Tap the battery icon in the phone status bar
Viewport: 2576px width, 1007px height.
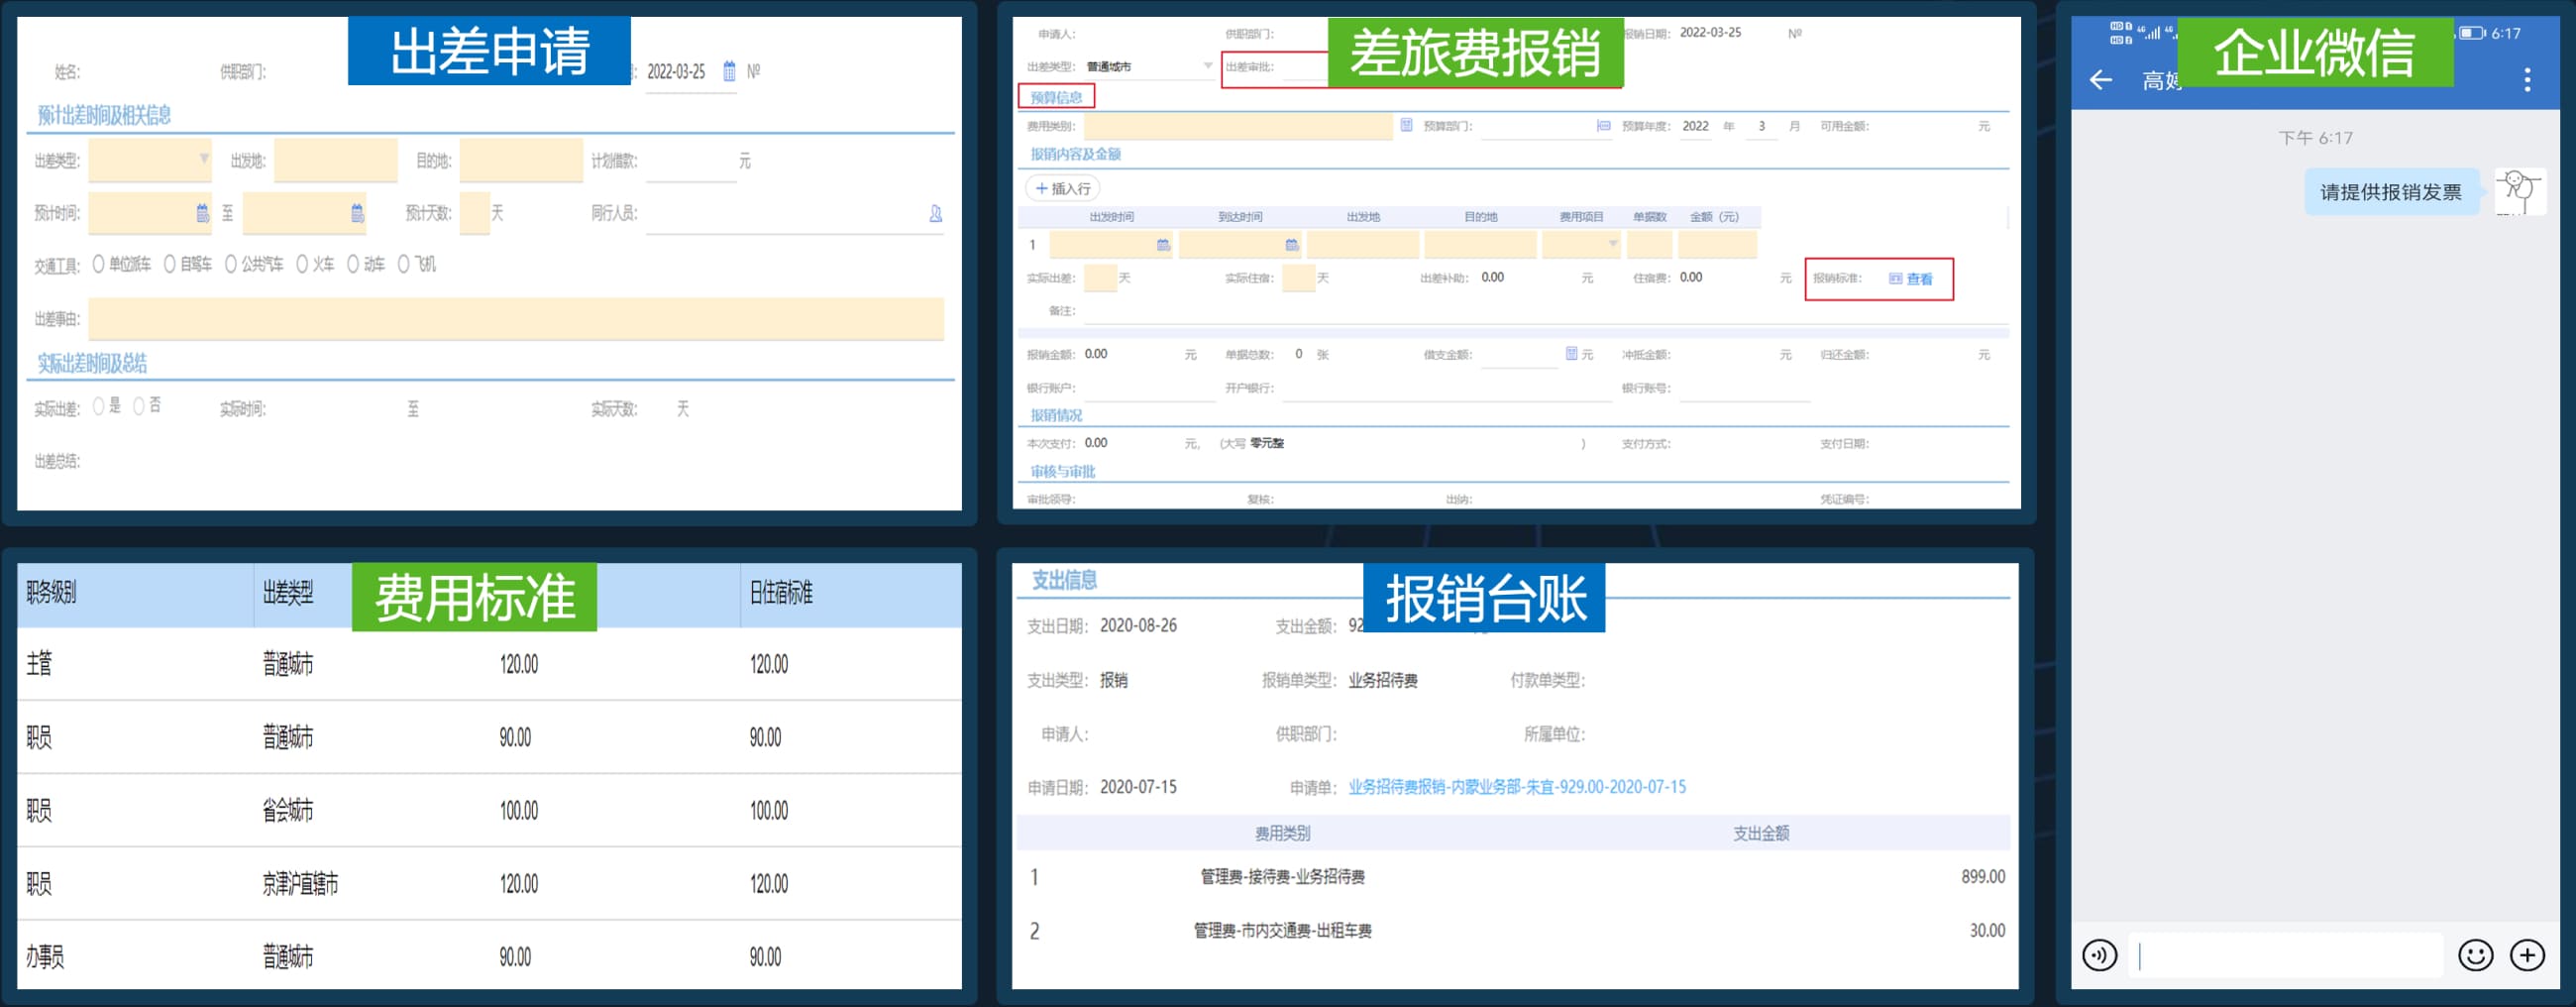pos(2472,33)
